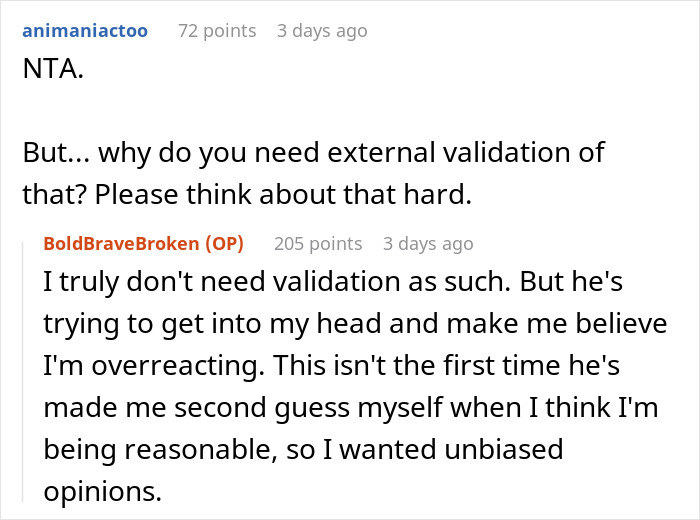Click the "72 points" score on top comment
This screenshot has height=520, width=700.
(x=216, y=31)
